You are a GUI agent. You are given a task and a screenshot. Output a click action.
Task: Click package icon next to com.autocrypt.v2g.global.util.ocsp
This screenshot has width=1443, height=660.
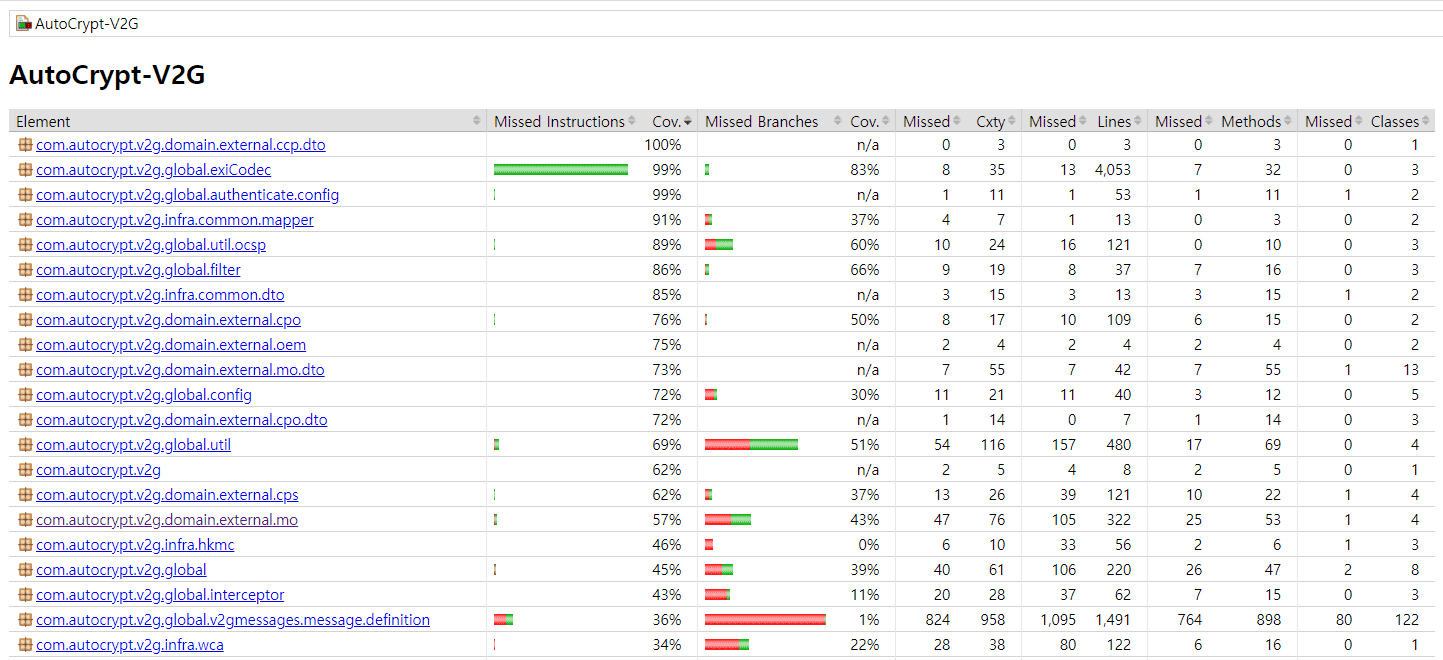click(25, 245)
